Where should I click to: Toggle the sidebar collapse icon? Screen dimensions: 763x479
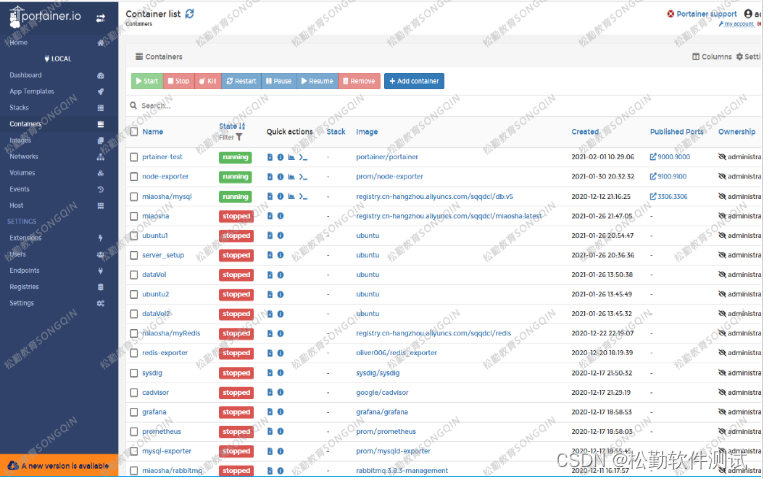click(x=100, y=18)
